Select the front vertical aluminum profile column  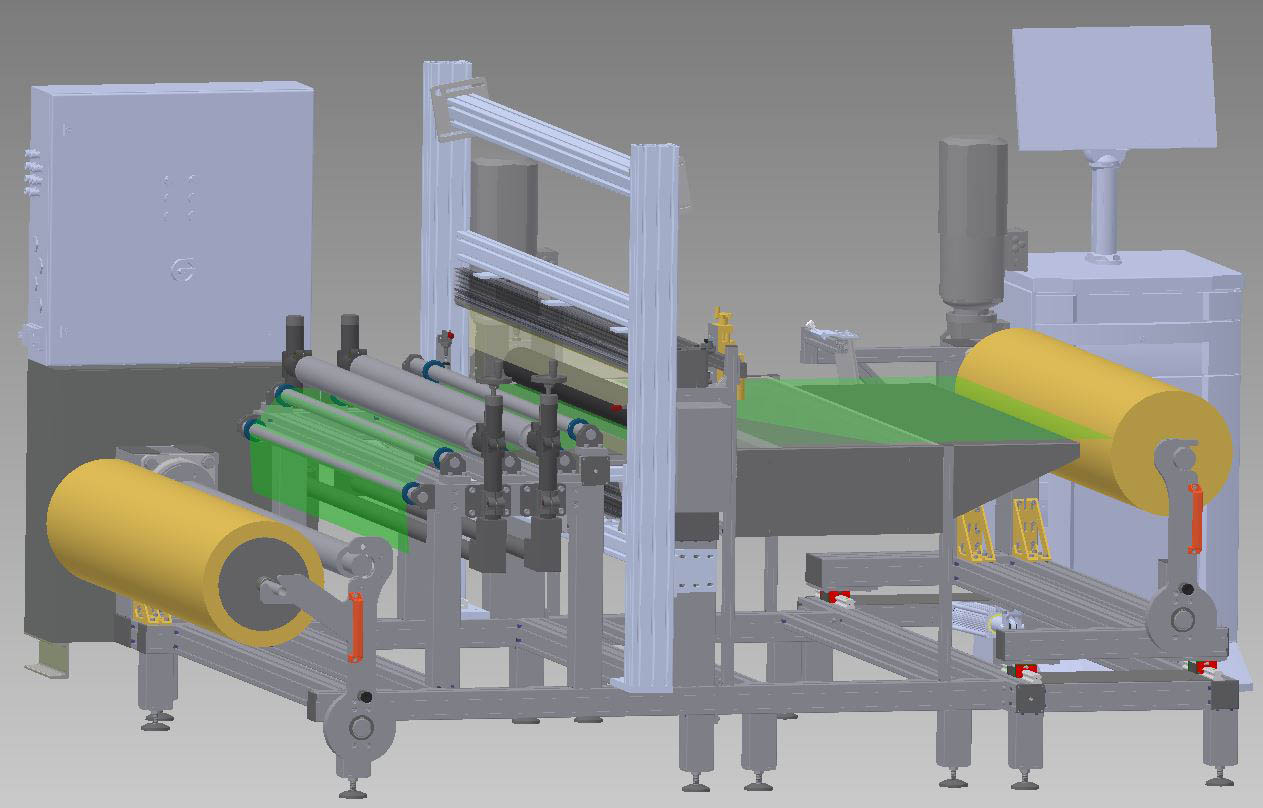654,420
